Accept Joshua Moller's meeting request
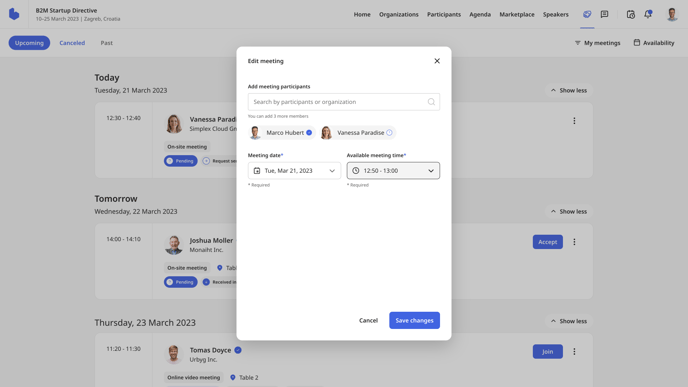 (548, 242)
